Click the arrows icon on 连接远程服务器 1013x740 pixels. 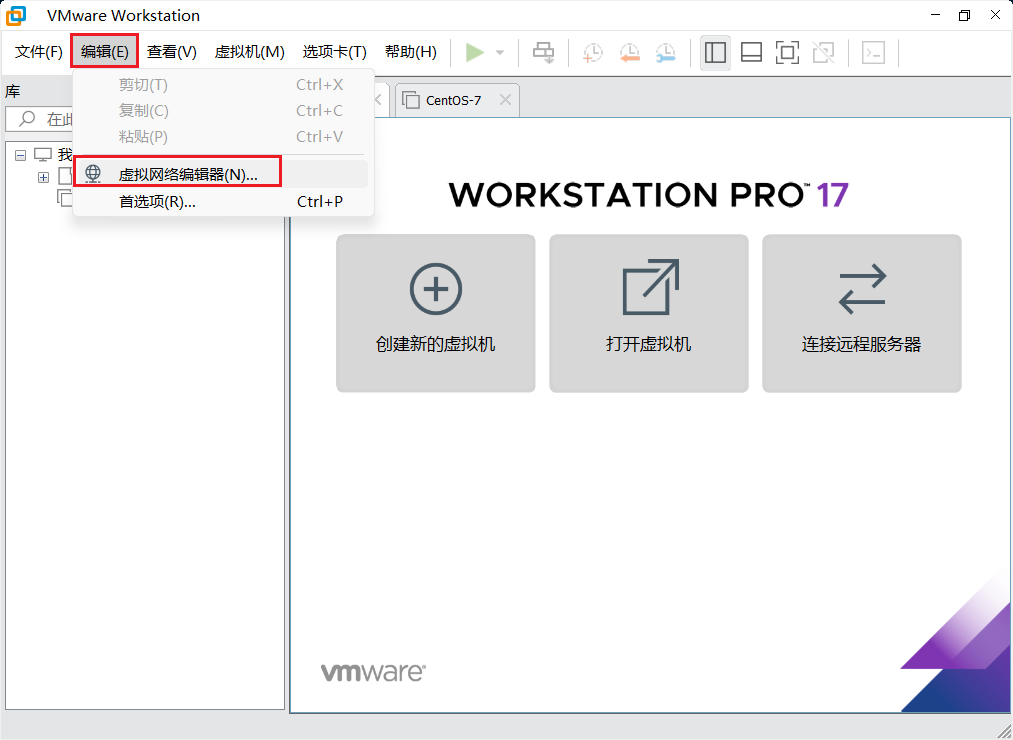click(x=862, y=289)
